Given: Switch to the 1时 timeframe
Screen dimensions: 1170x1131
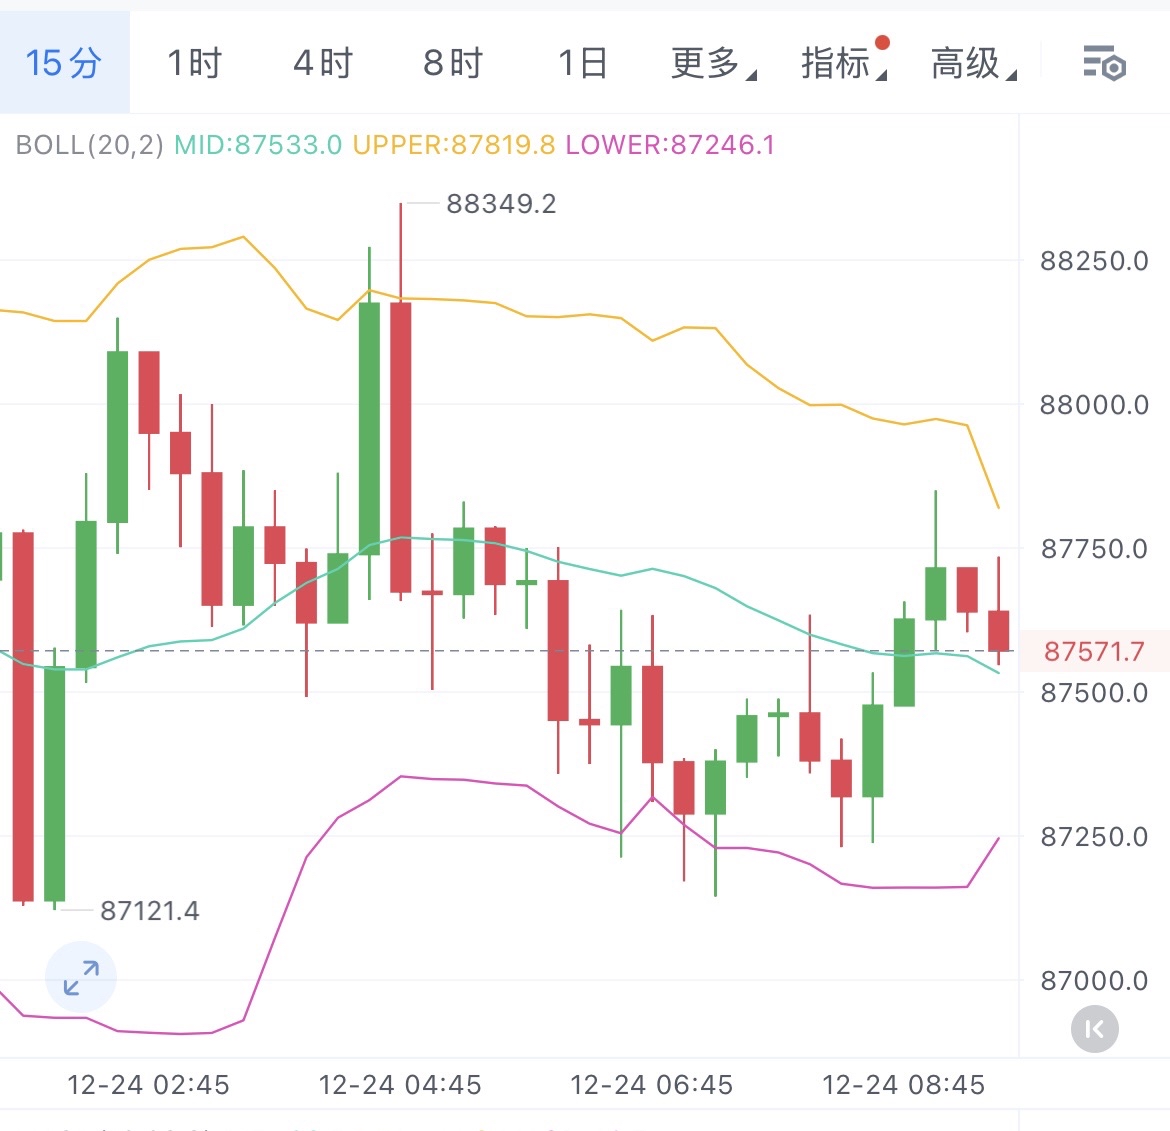Looking at the screenshot, I should (x=194, y=63).
